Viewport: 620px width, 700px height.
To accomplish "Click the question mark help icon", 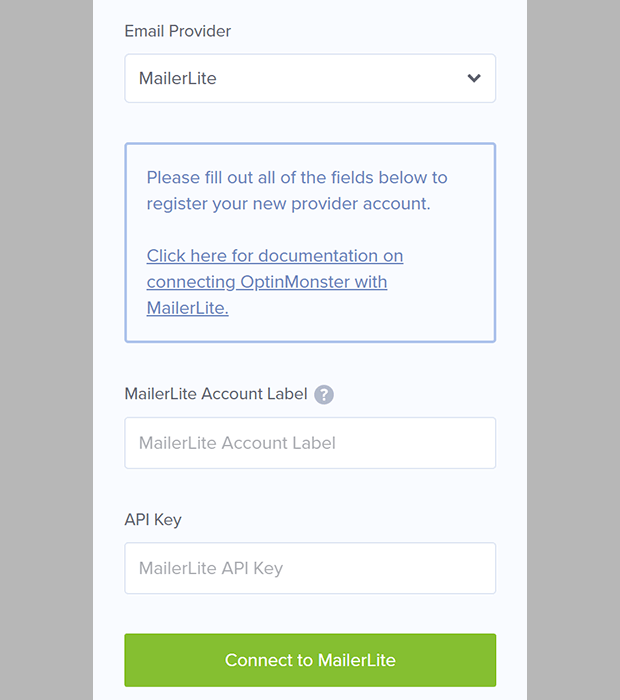I will coord(324,395).
